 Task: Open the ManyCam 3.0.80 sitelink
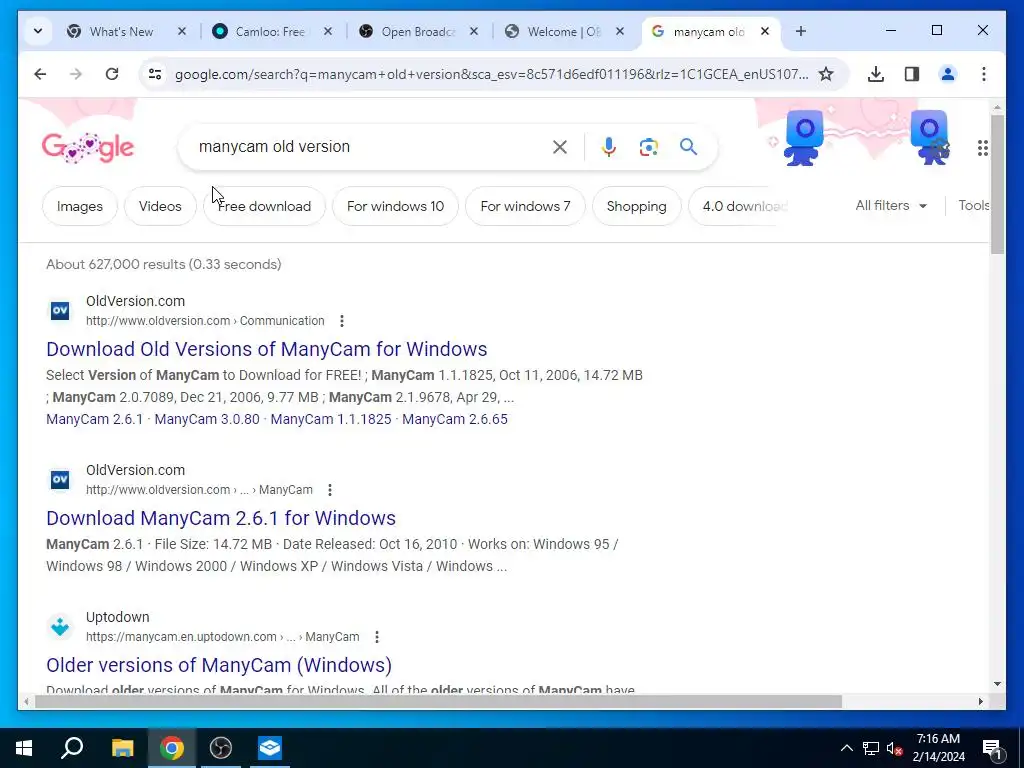(x=207, y=419)
